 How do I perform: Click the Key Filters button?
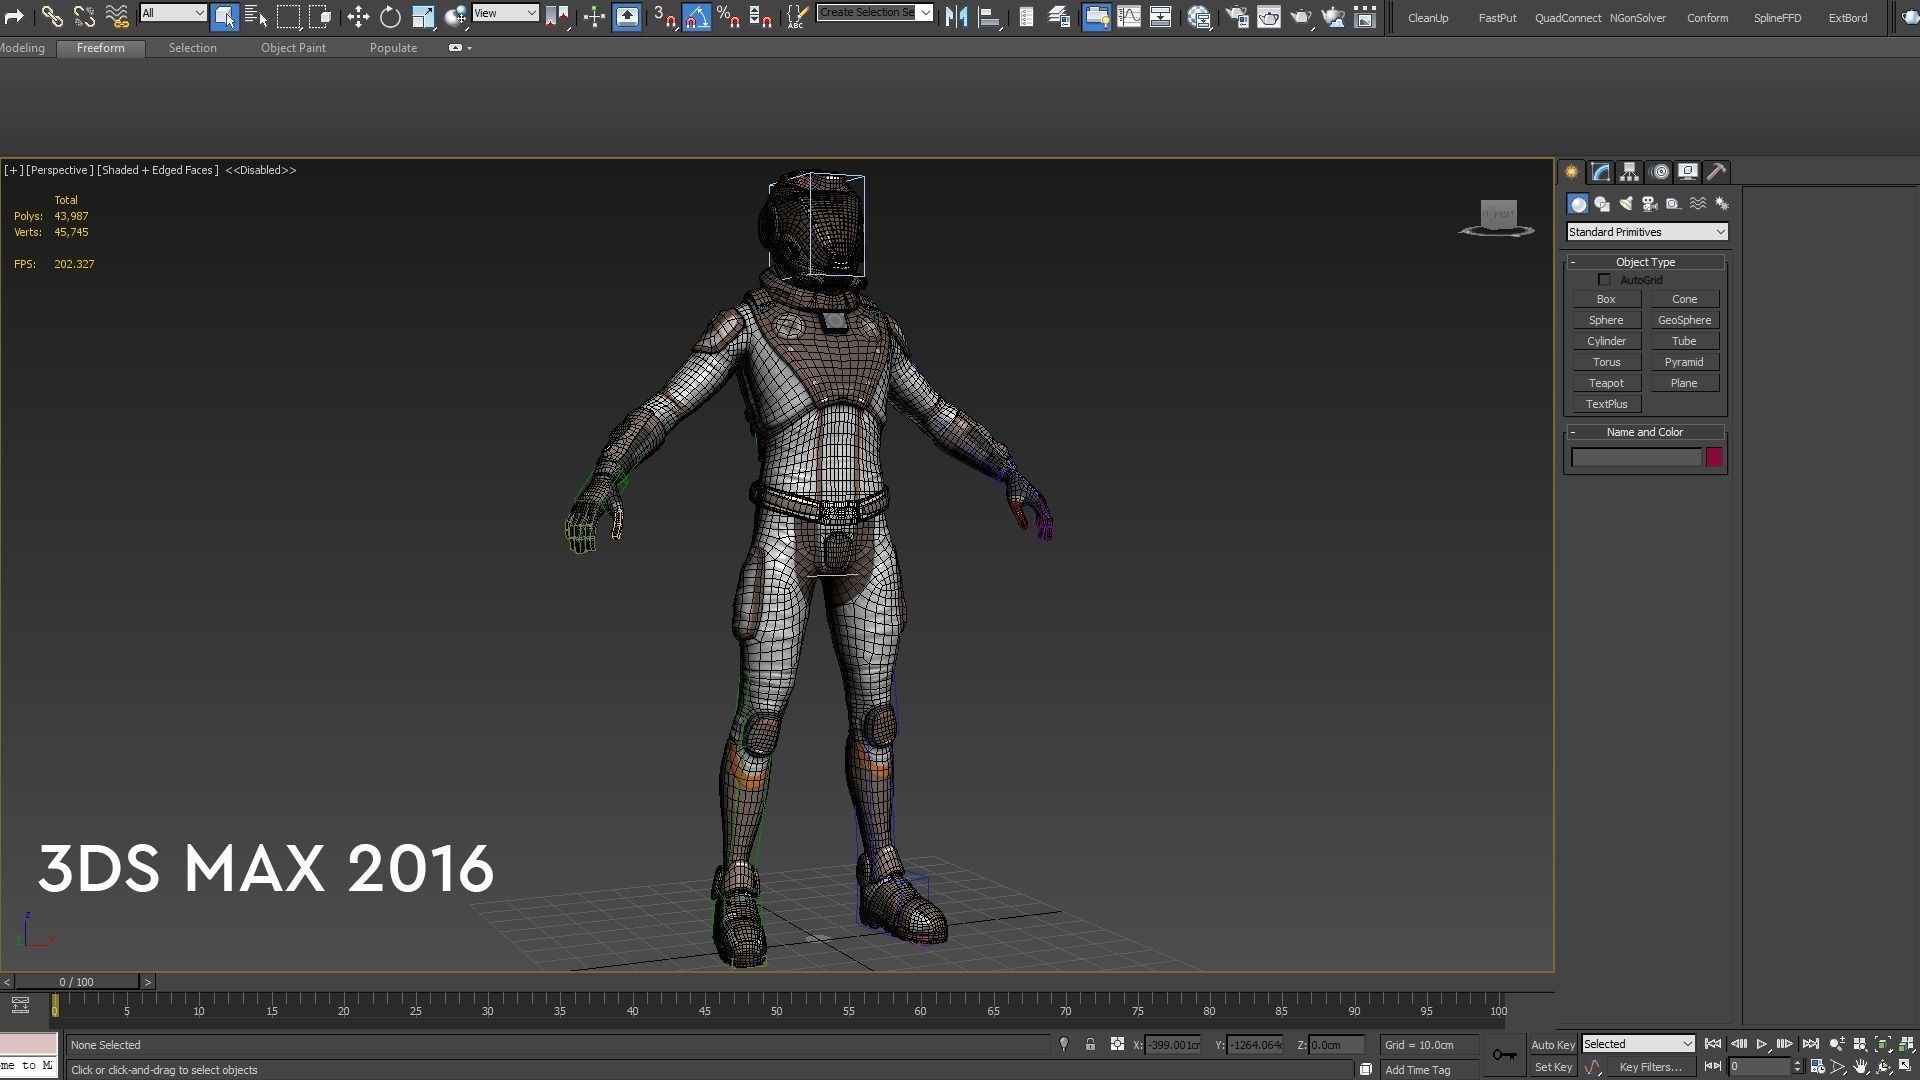point(1650,1067)
